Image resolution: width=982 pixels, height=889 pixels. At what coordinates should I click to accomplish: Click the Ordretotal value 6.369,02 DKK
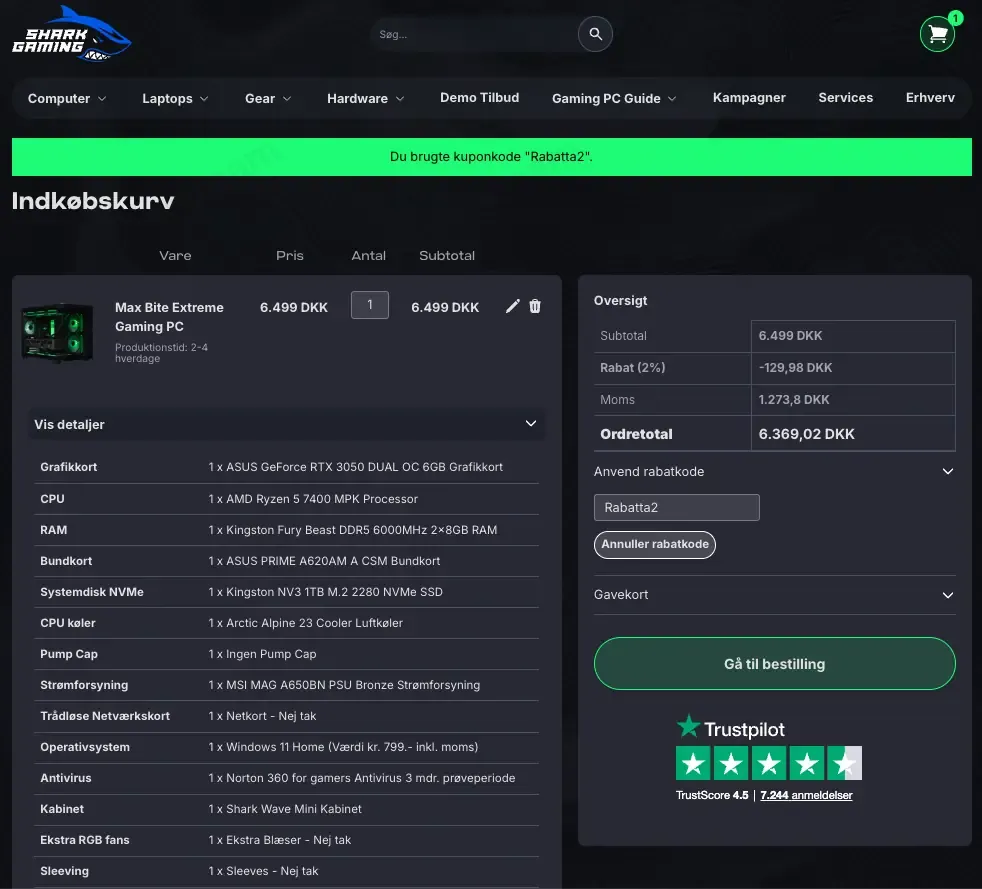coord(806,434)
